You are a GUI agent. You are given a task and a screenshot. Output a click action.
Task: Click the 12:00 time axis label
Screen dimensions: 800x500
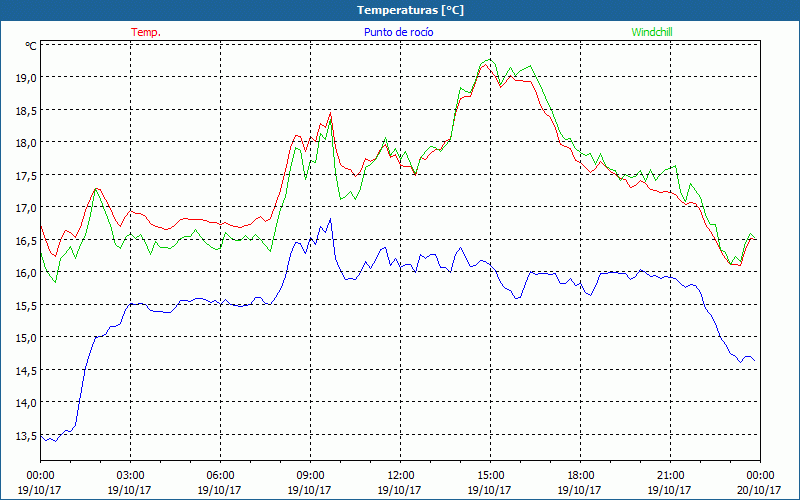[x=401, y=476]
